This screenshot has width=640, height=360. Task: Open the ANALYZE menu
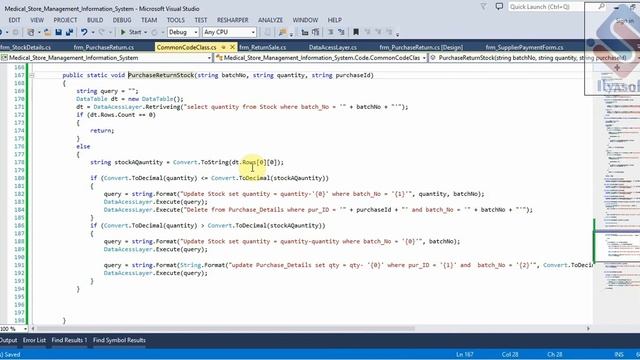coord(270,20)
